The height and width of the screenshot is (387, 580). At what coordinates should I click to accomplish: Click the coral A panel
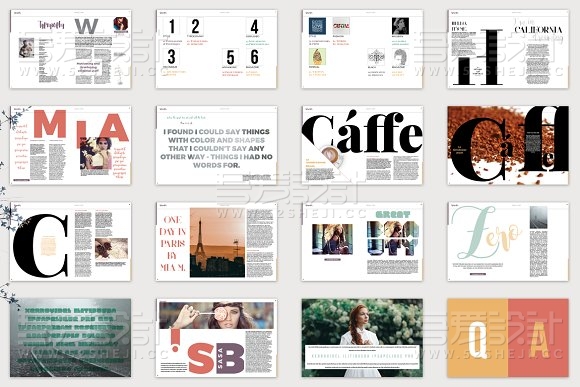click(538, 338)
